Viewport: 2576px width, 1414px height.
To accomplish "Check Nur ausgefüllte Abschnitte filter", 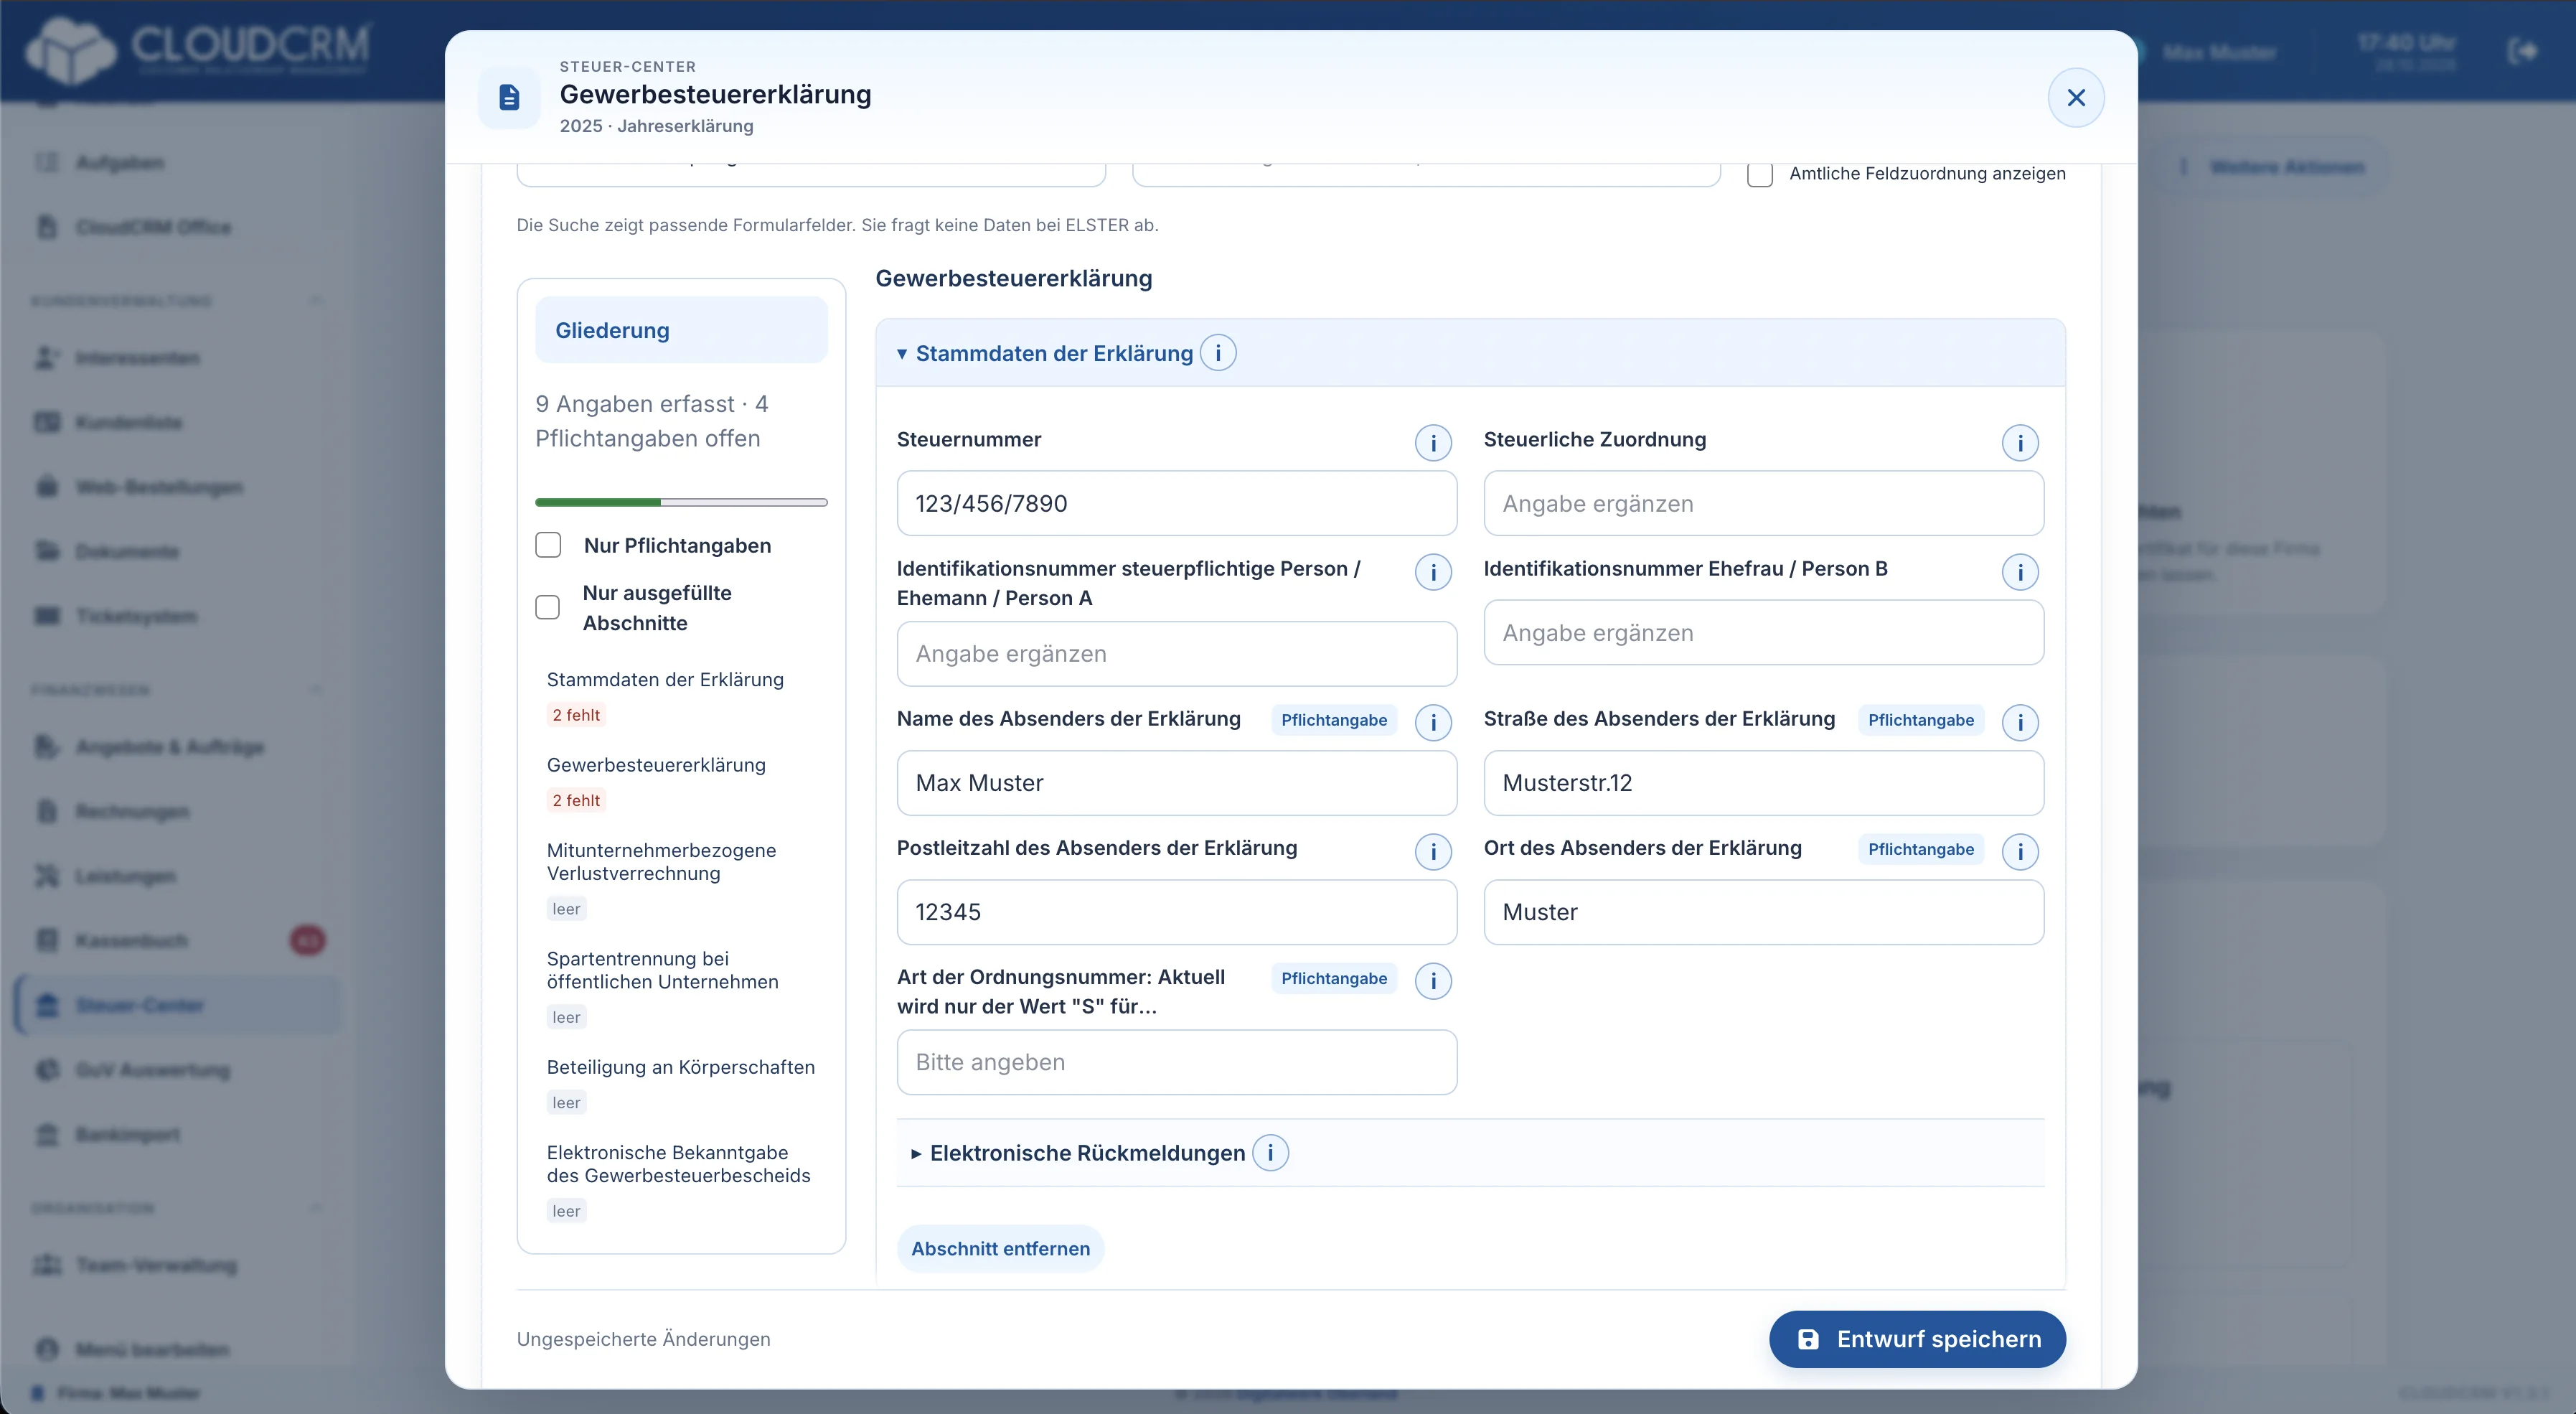I will coord(548,607).
